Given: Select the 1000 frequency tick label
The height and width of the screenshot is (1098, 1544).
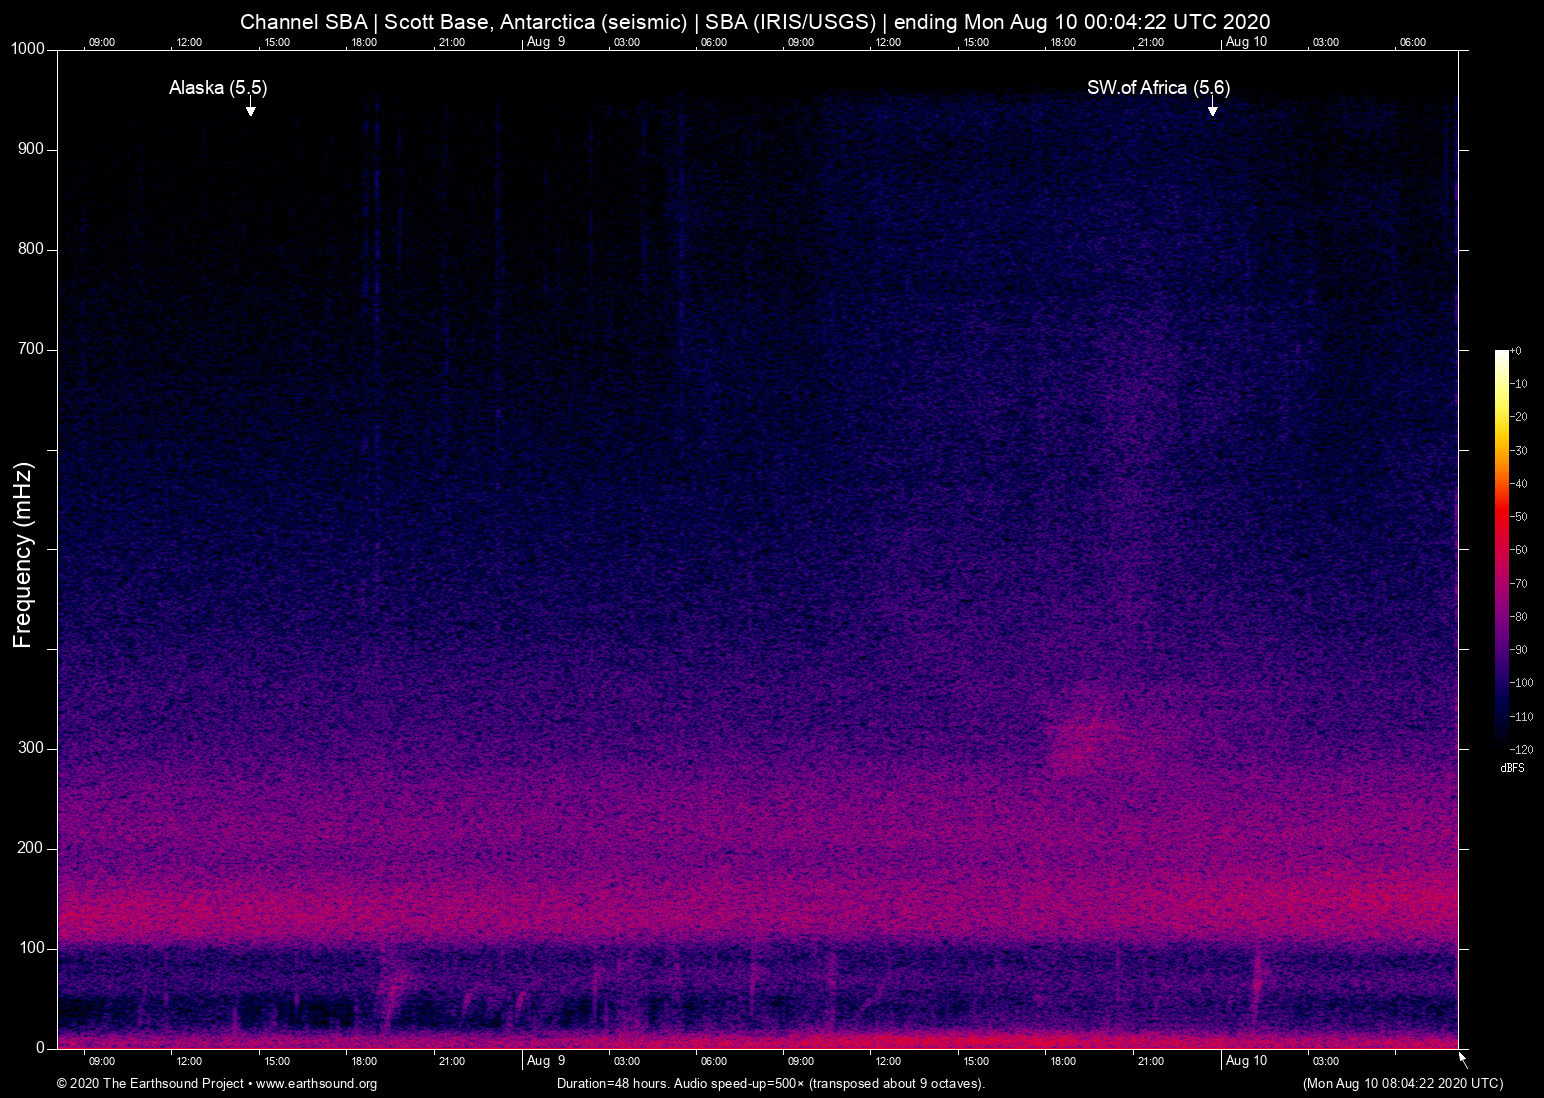Looking at the screenshot, I should [30, 48].
